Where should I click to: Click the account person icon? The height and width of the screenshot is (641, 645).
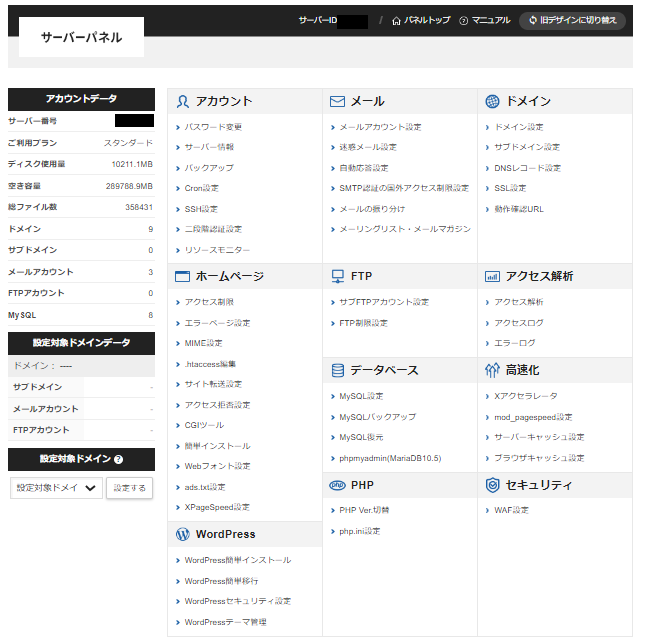(x=182, y=101)
